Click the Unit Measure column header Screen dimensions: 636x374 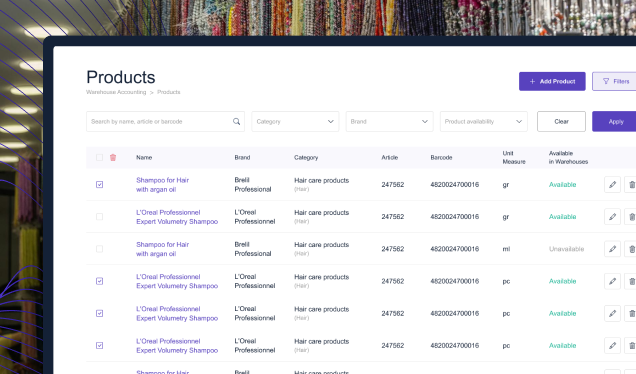tap(514, 157)
